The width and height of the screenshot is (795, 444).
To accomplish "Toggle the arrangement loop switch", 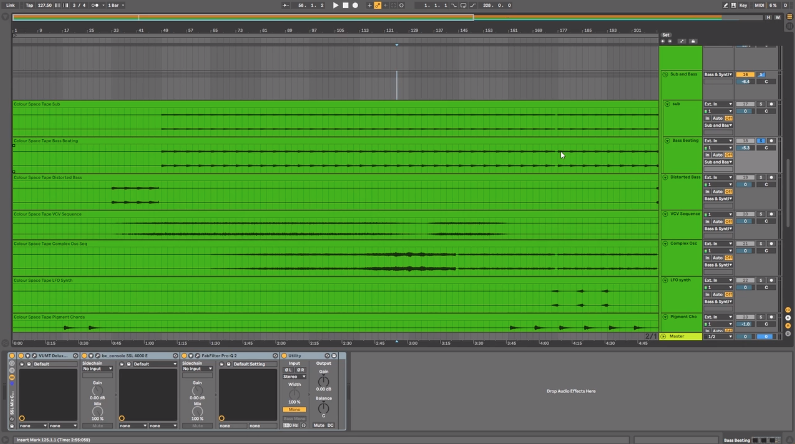I will 463,5.
